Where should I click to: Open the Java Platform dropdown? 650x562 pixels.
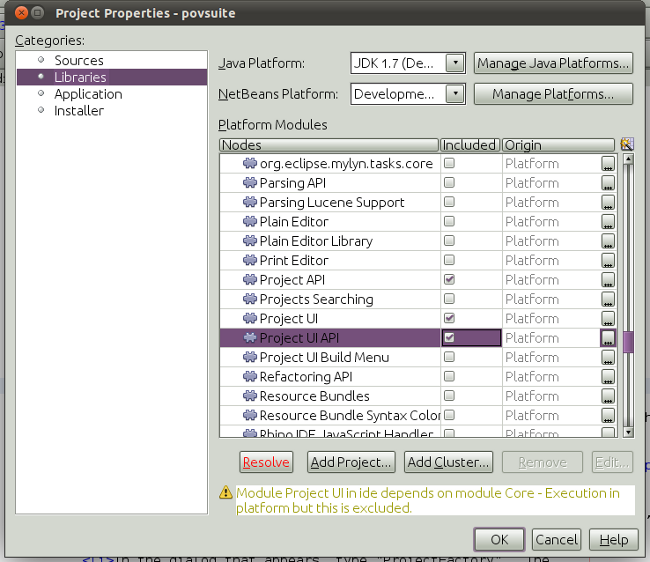pos(455,63)
